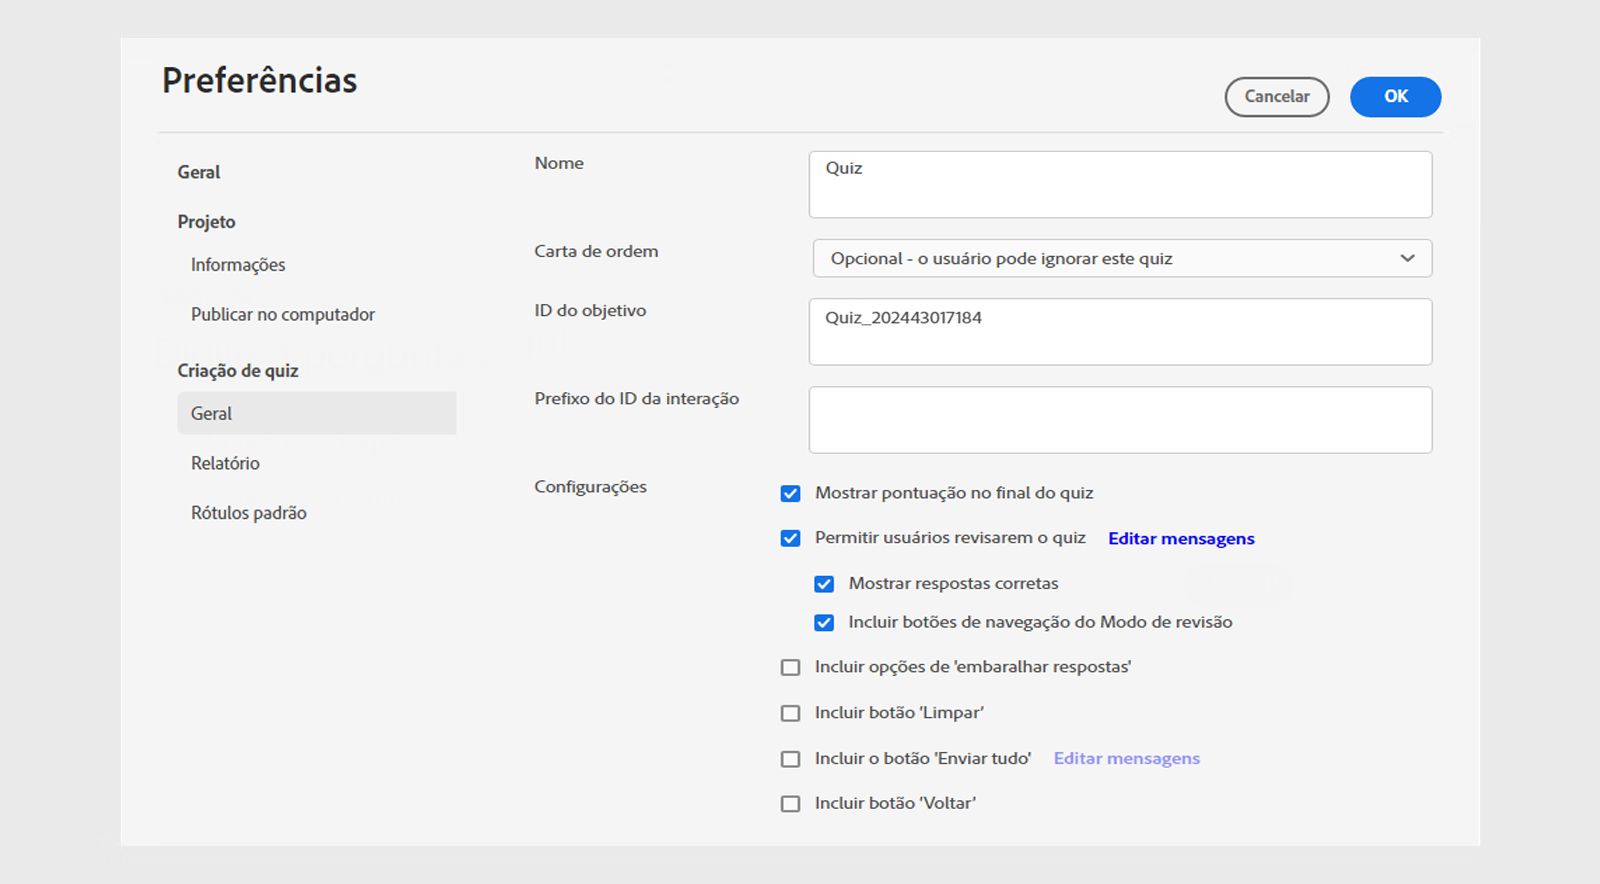Go to Publicar no computador section
The height and width of the screenshot is (884, 1600).
[283, 314]
